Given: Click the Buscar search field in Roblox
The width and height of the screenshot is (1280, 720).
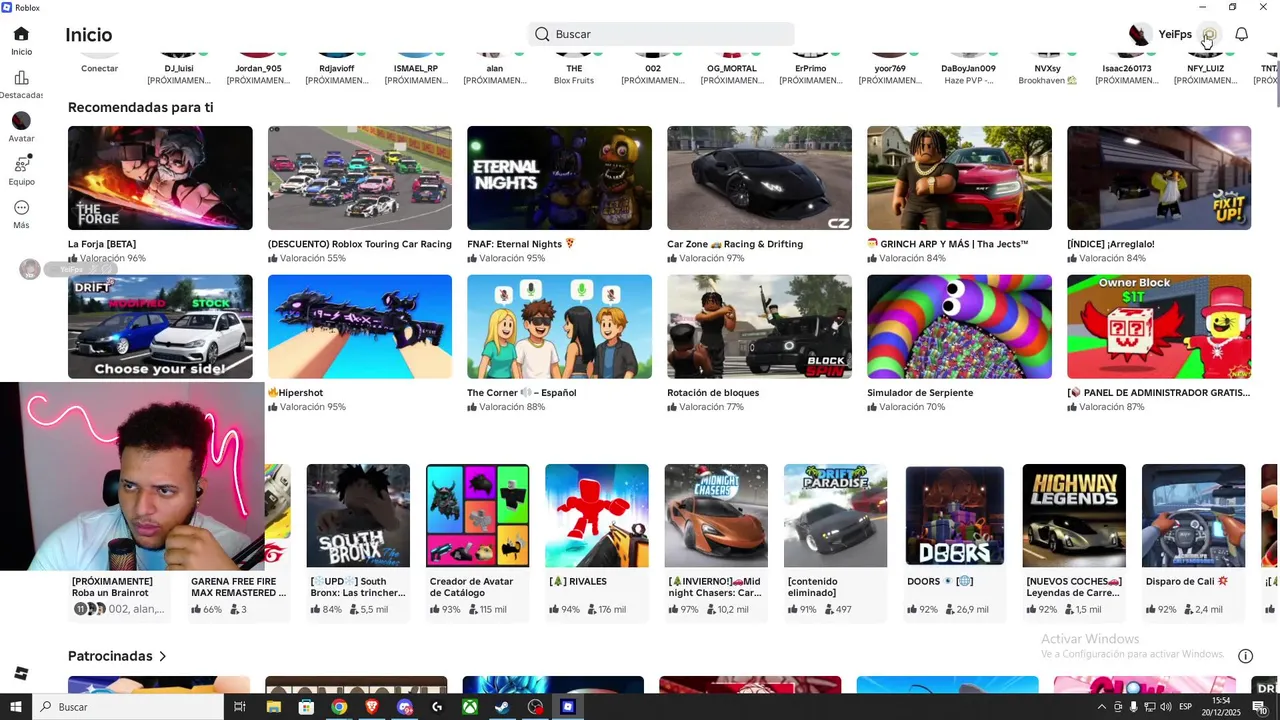Looking at the screenshot, I should click(x=661, y=34).
